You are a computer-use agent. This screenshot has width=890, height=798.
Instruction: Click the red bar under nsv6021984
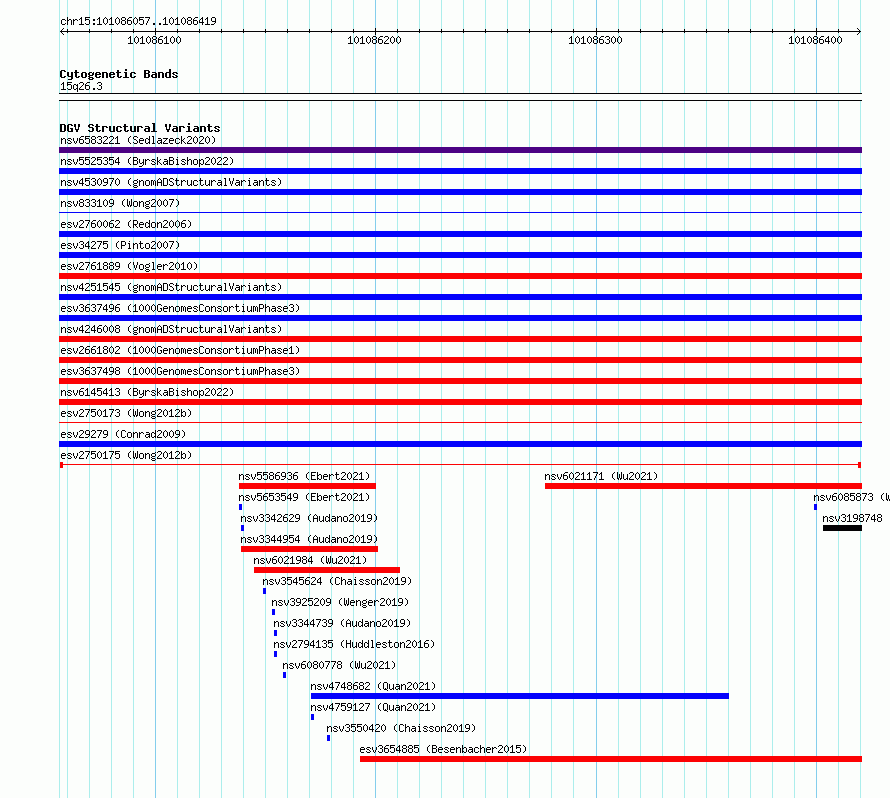327,570
